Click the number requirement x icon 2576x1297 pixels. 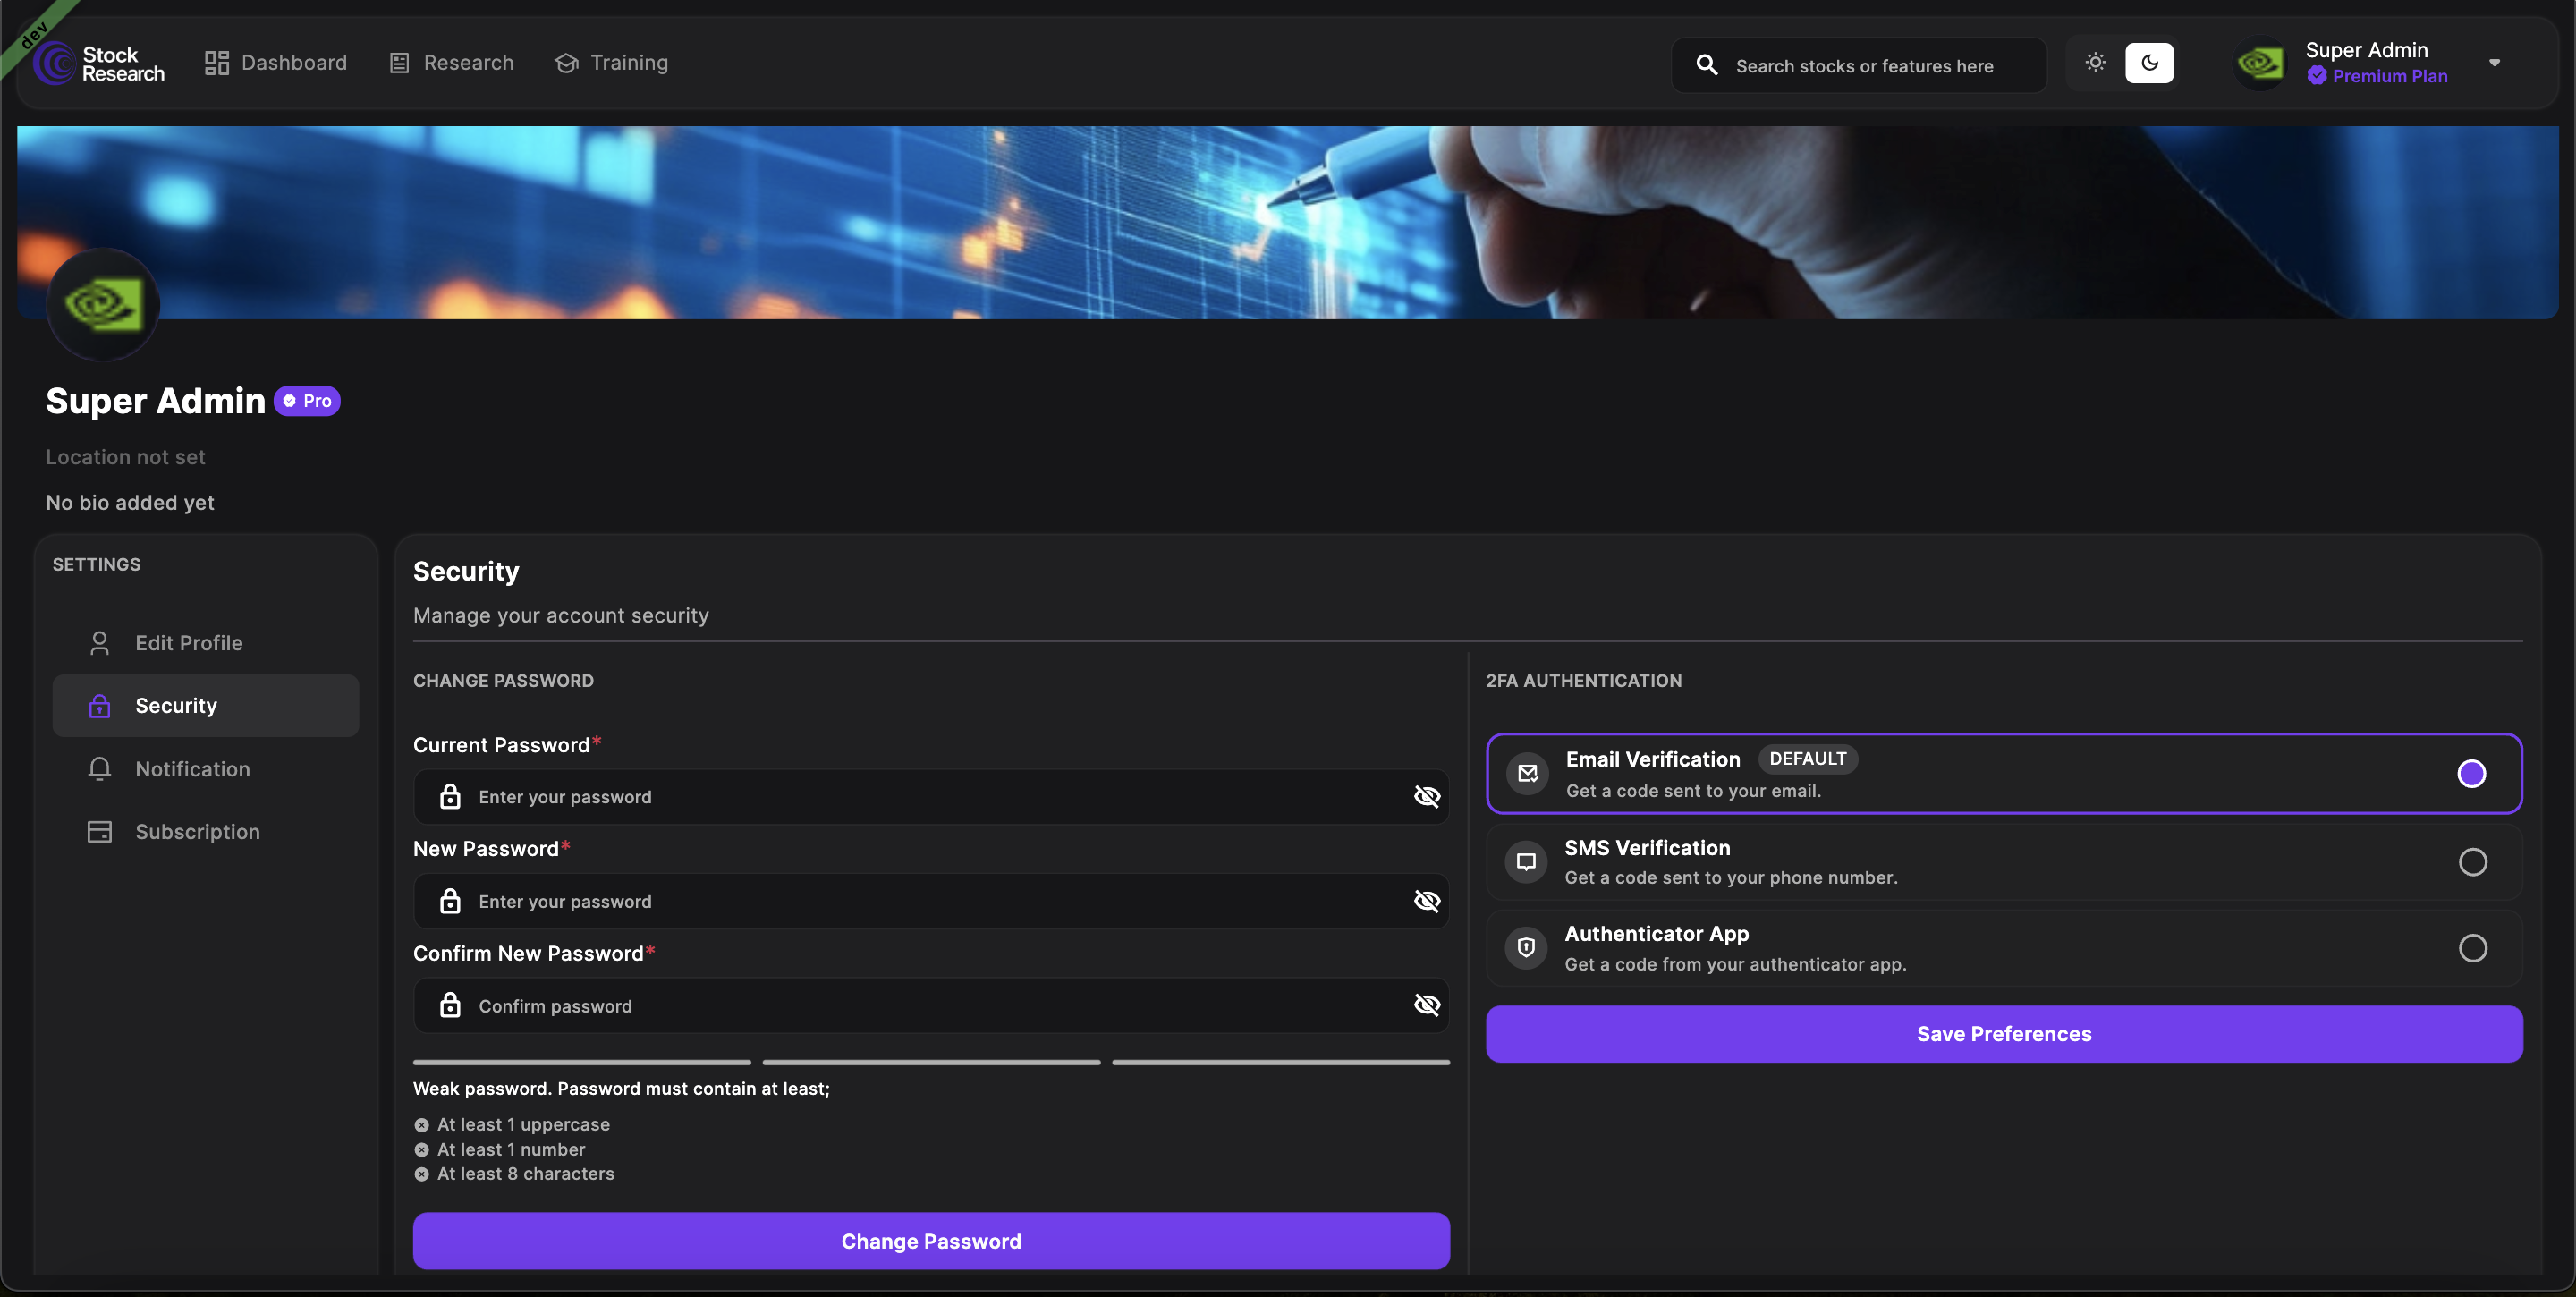click(x=421, y=1150)
